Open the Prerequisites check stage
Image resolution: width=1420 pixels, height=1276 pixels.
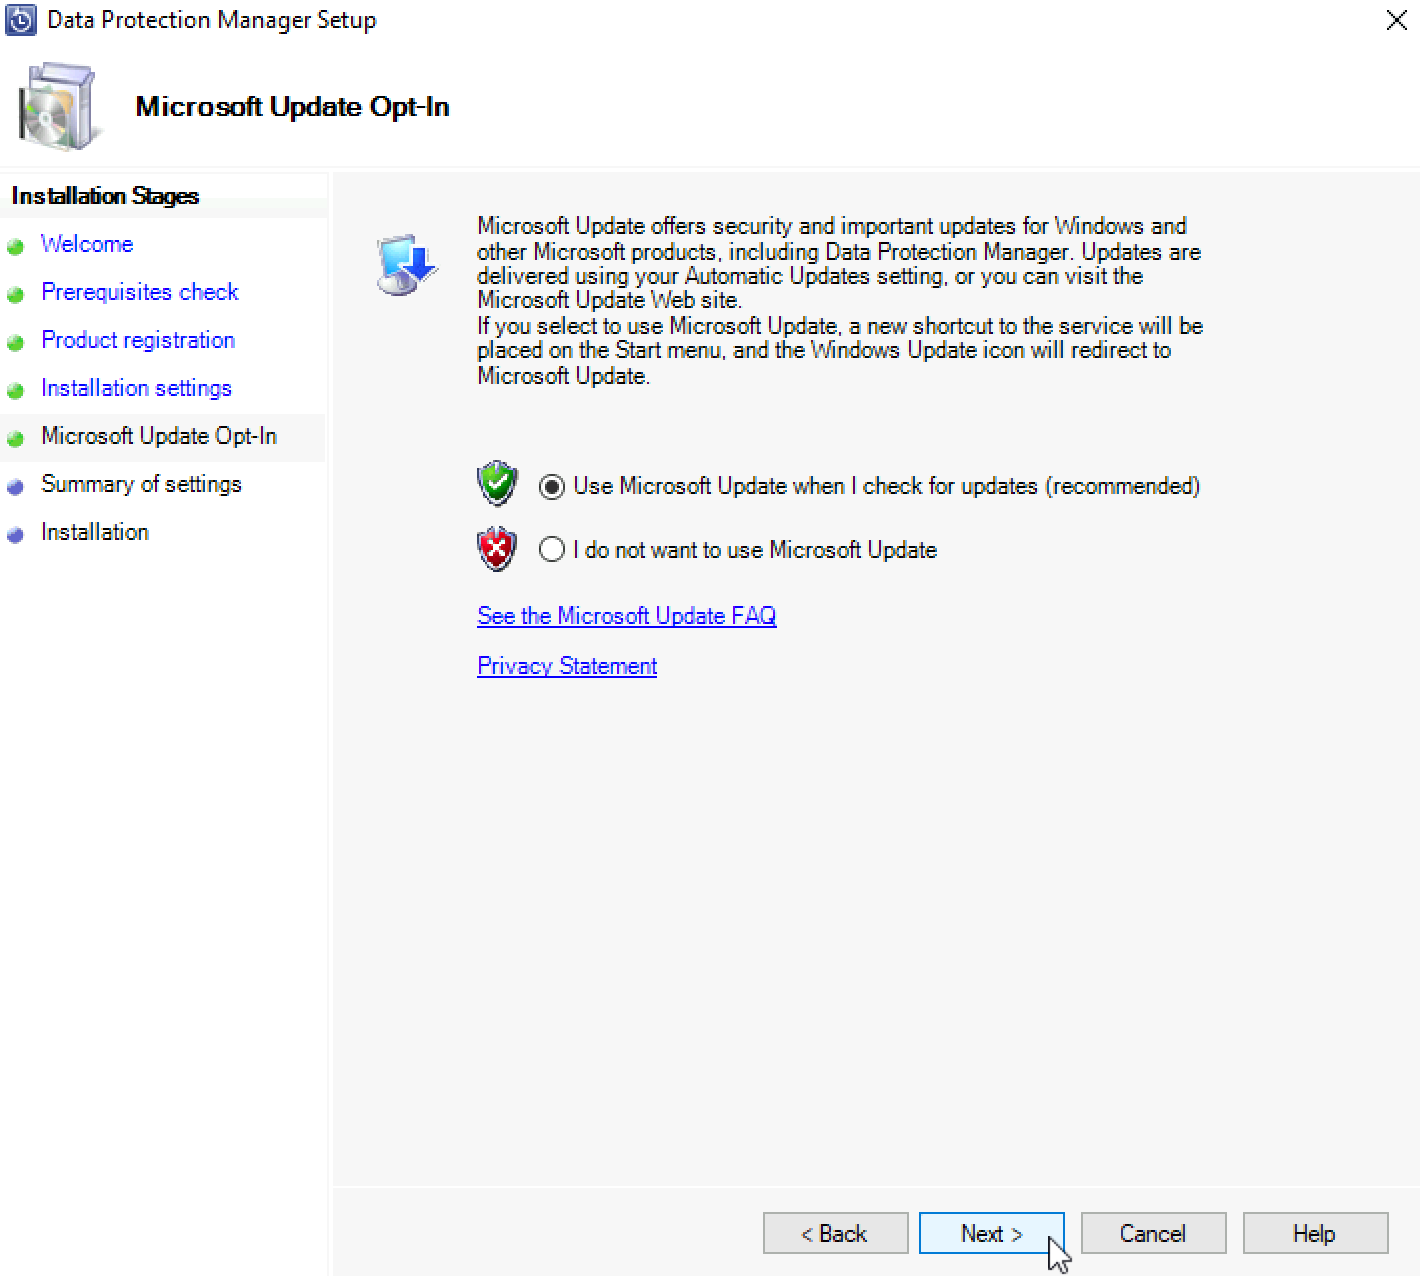(x=140, y=292)
